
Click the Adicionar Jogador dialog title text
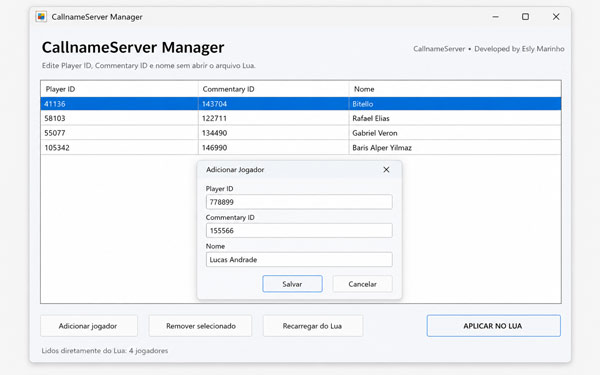(235, 170)
